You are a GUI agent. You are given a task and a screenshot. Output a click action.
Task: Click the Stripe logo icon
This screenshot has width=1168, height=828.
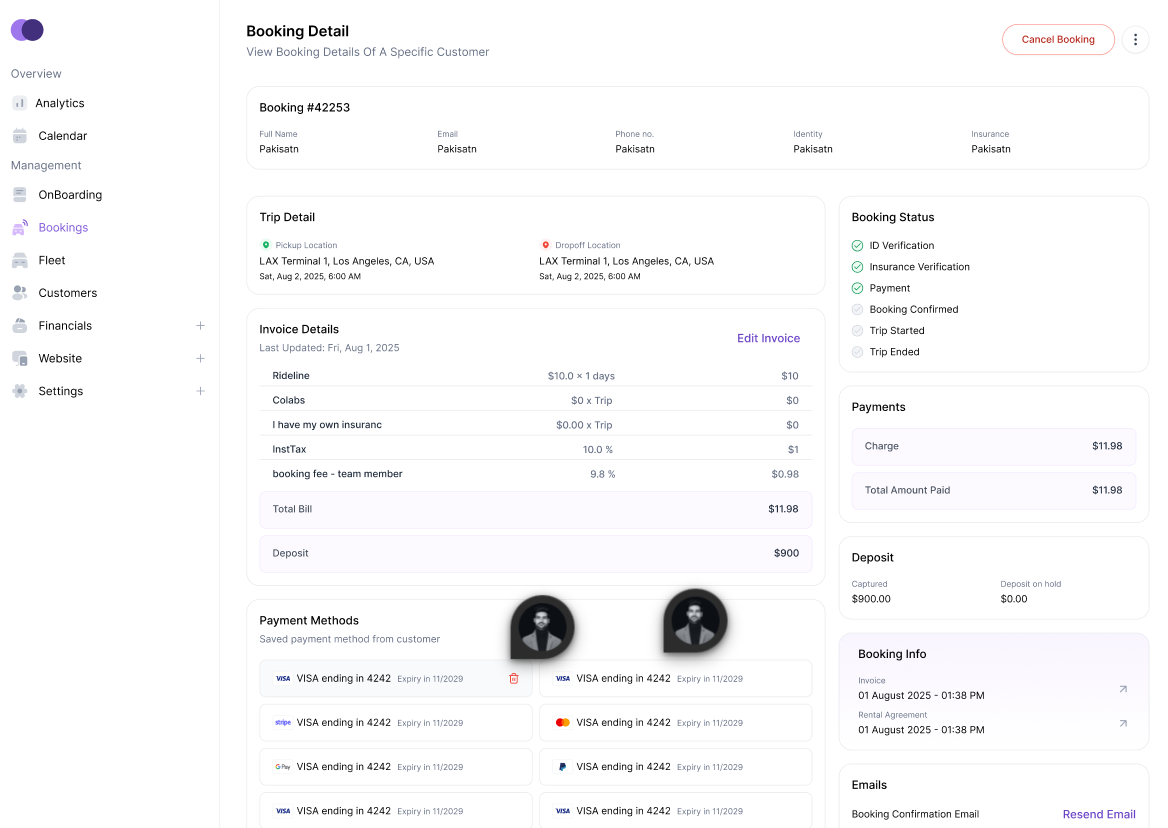click(283, 722)
